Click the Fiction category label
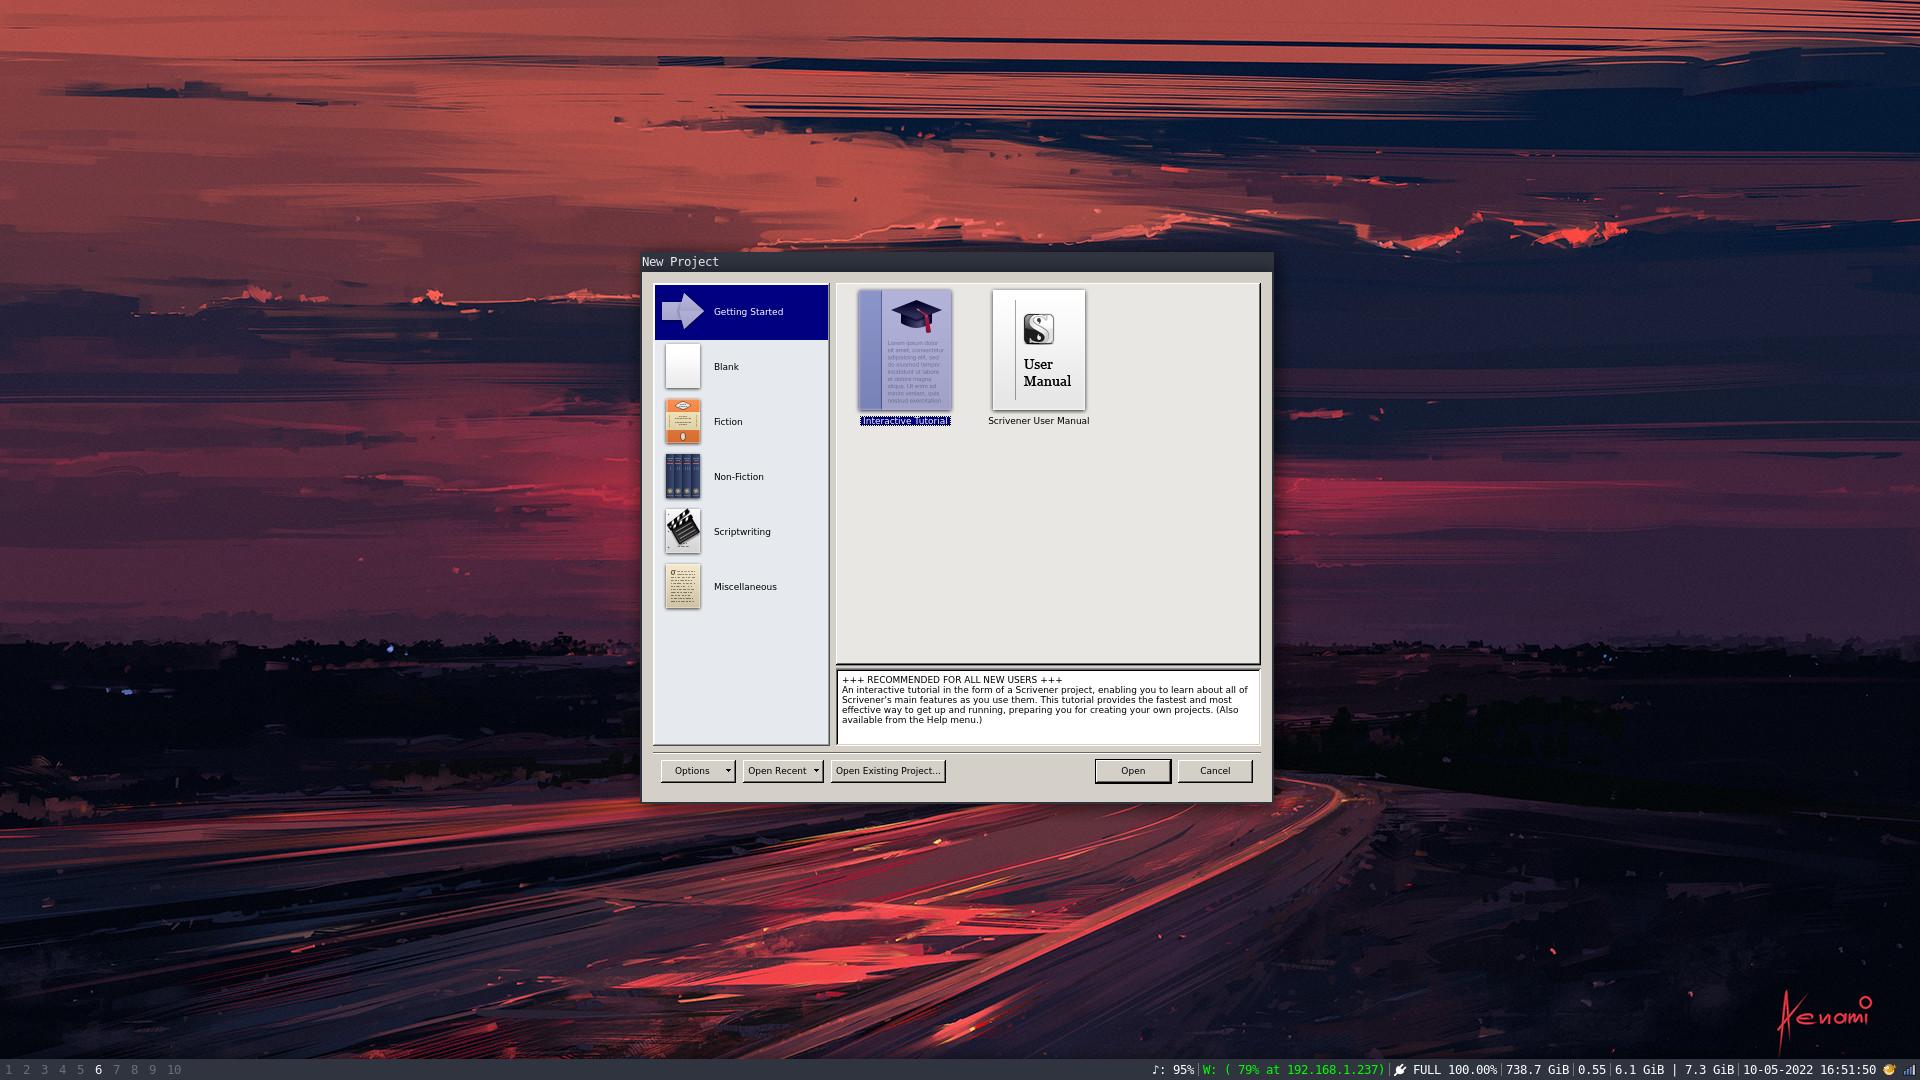Screen dimensions: 1920x1080 pyautogui.click(x=728, y=422)
